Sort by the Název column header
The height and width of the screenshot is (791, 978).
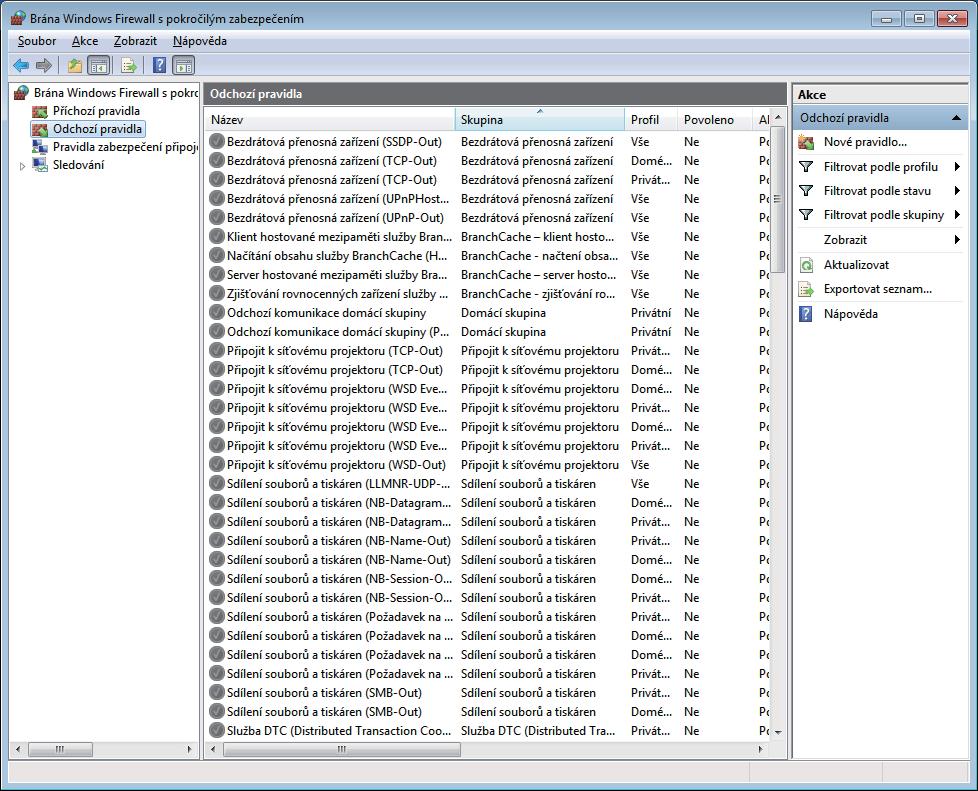coord(330,120)
